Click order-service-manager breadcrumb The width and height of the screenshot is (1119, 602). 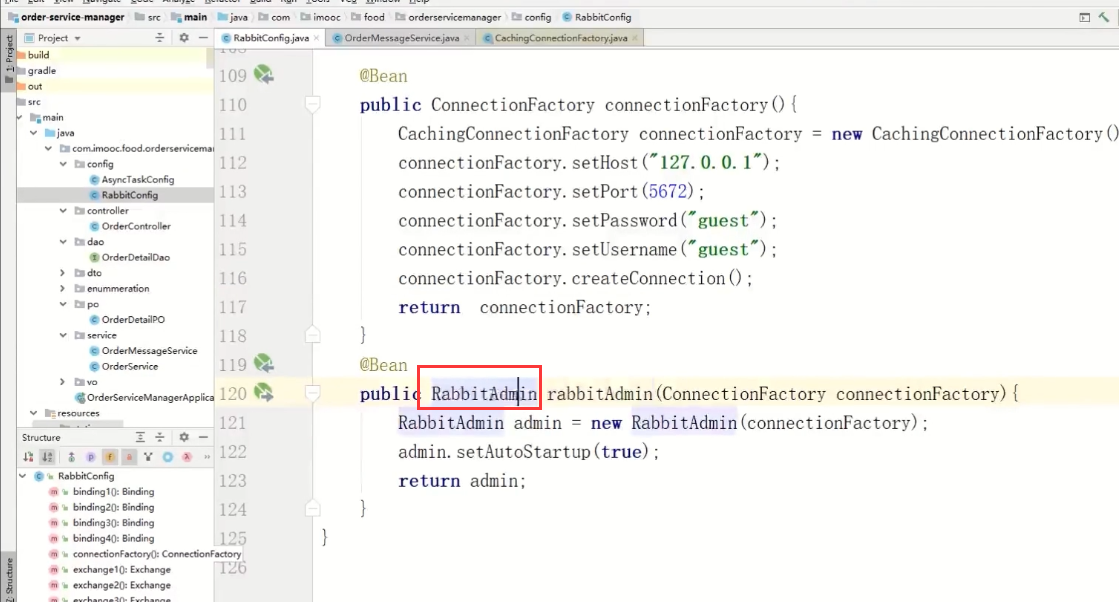tap(66, 17)
